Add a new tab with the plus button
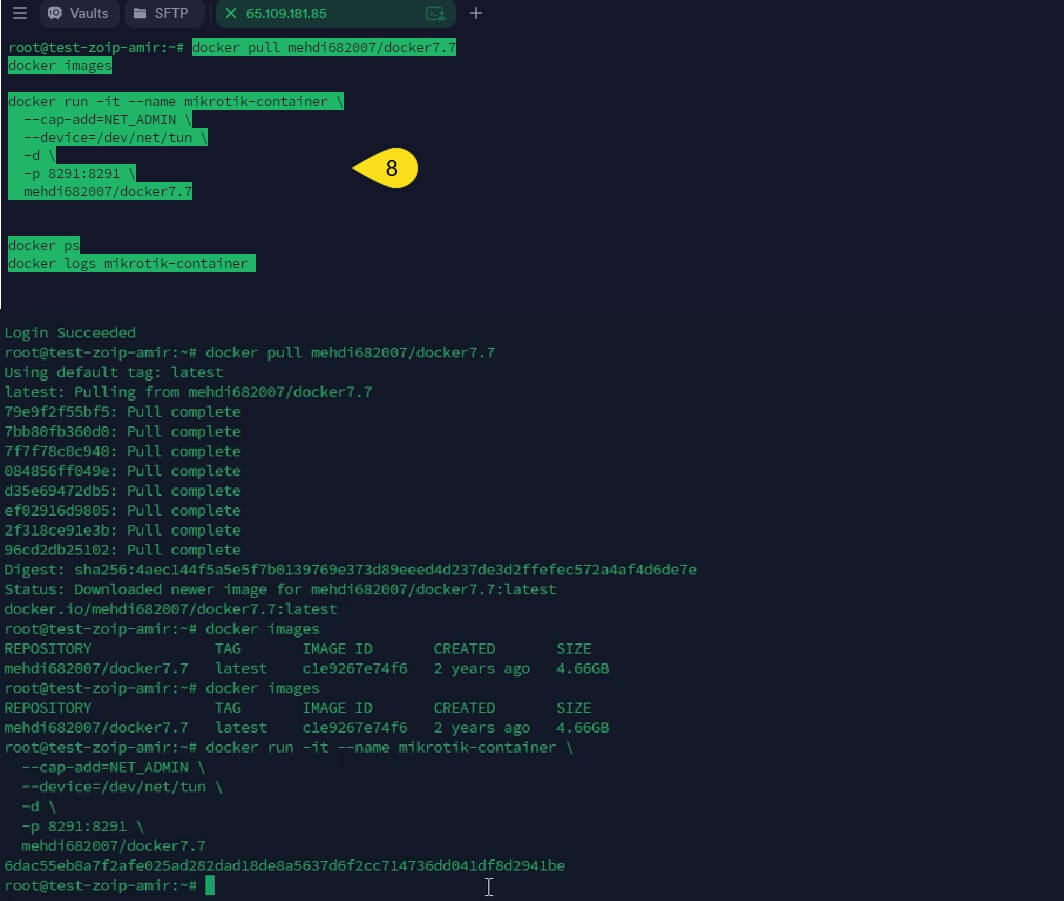The image size is (1064, 901). 476,14
